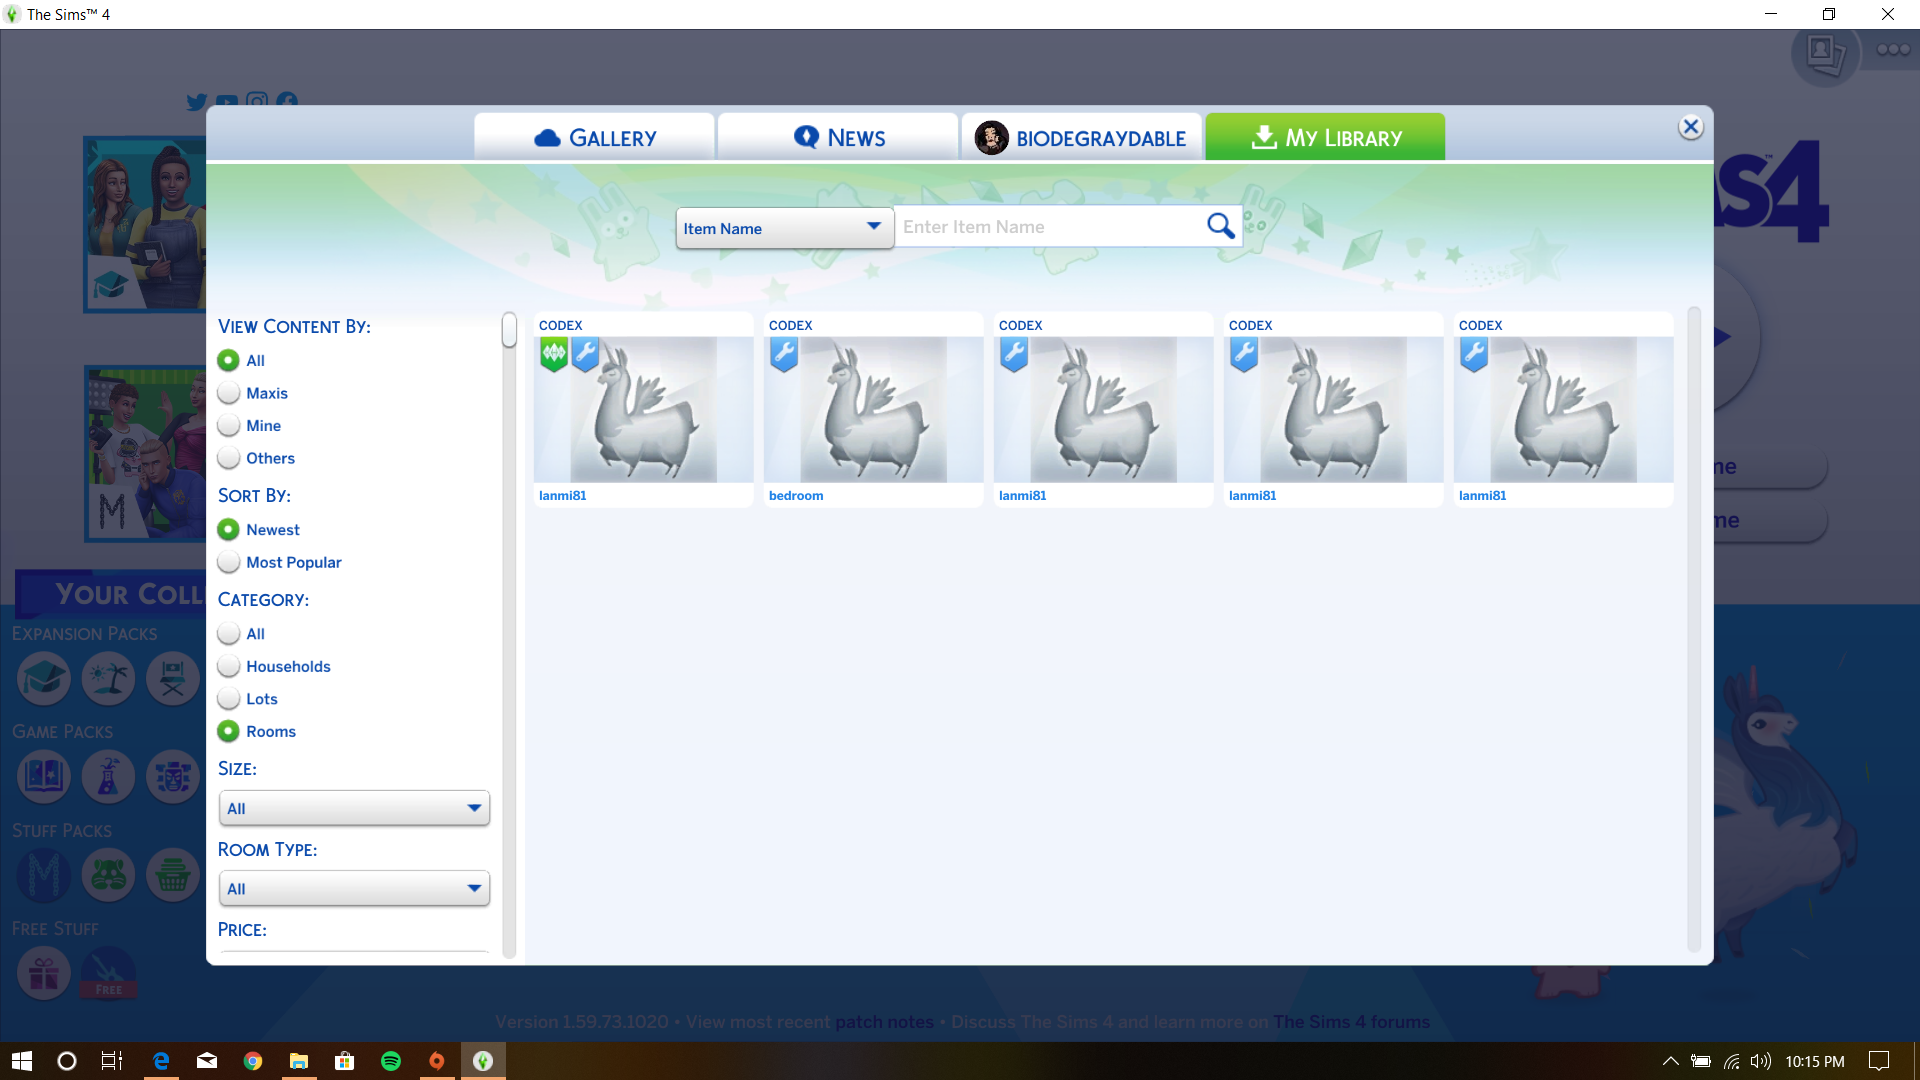
Task: Click the lanmi81 creator name under first item
Action: pyautogui.click(x=563, y=495)
